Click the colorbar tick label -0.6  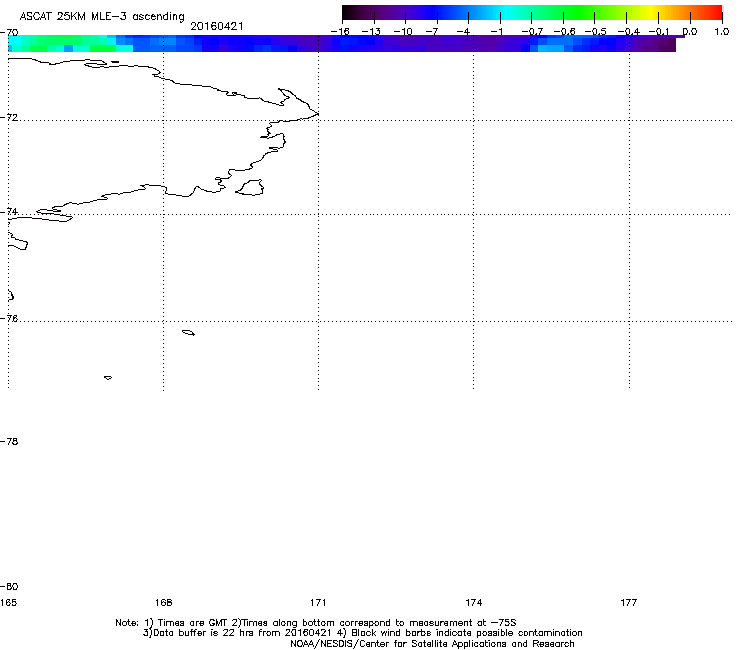[563, 32]
